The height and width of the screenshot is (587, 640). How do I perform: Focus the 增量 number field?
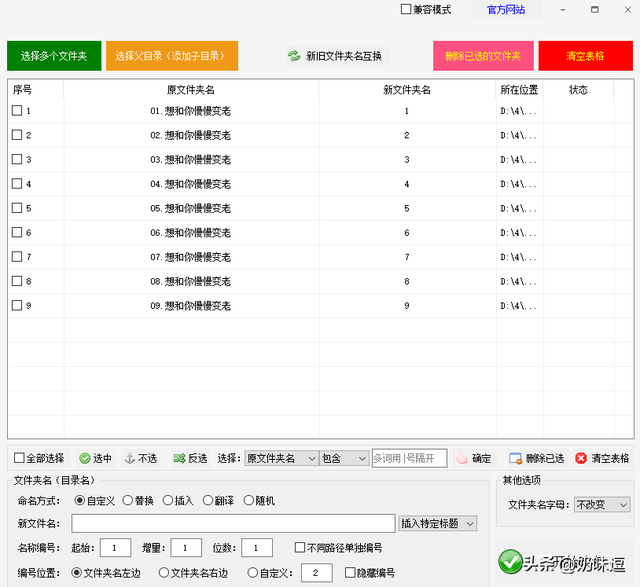click(186, 548)
